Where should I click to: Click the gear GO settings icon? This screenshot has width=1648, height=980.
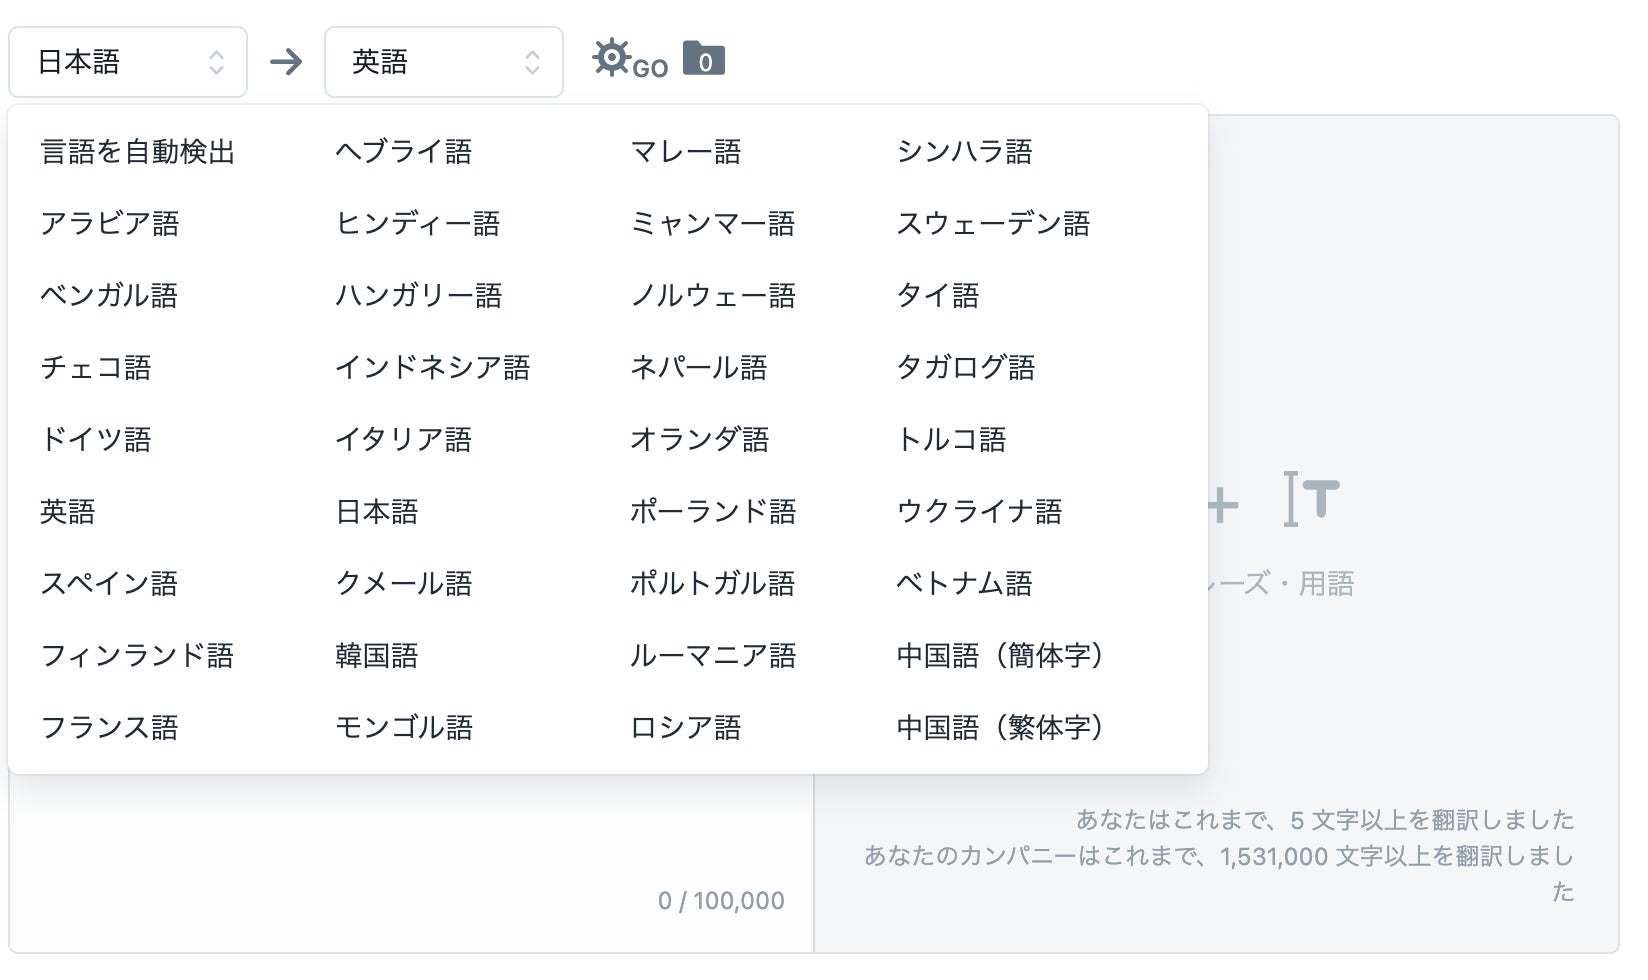[628, 60]
